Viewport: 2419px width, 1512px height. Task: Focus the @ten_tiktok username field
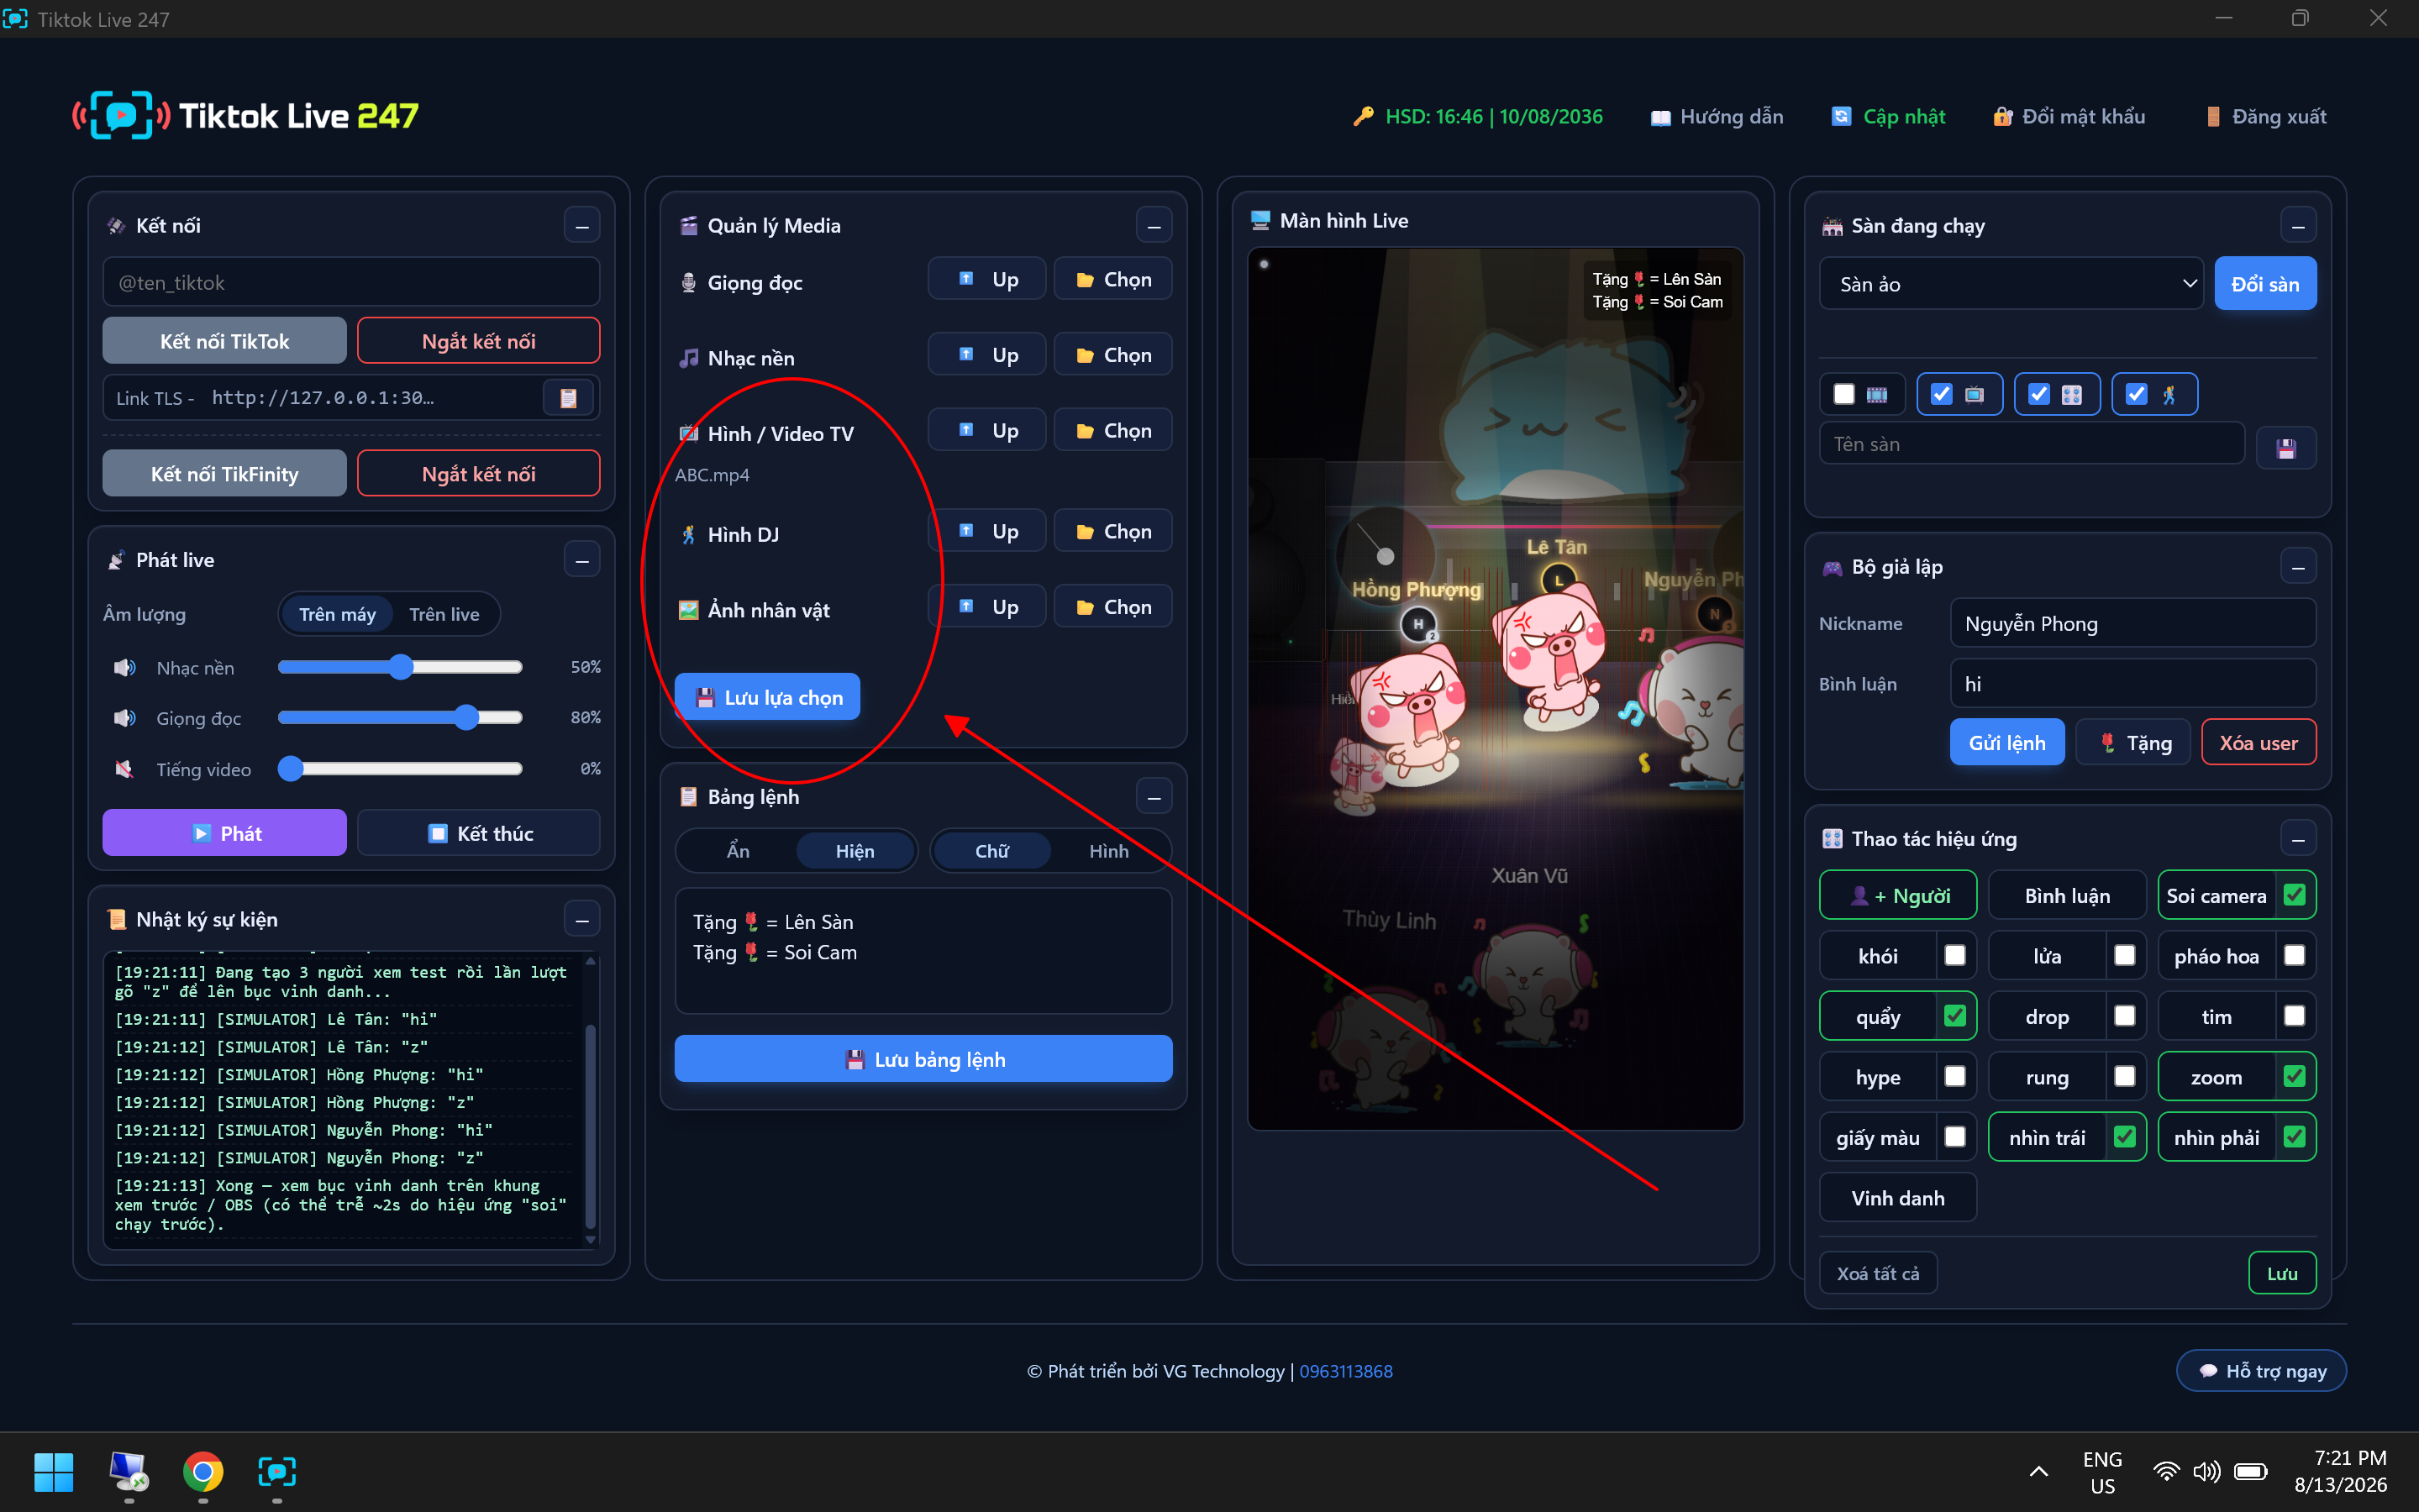pos(351,282)
